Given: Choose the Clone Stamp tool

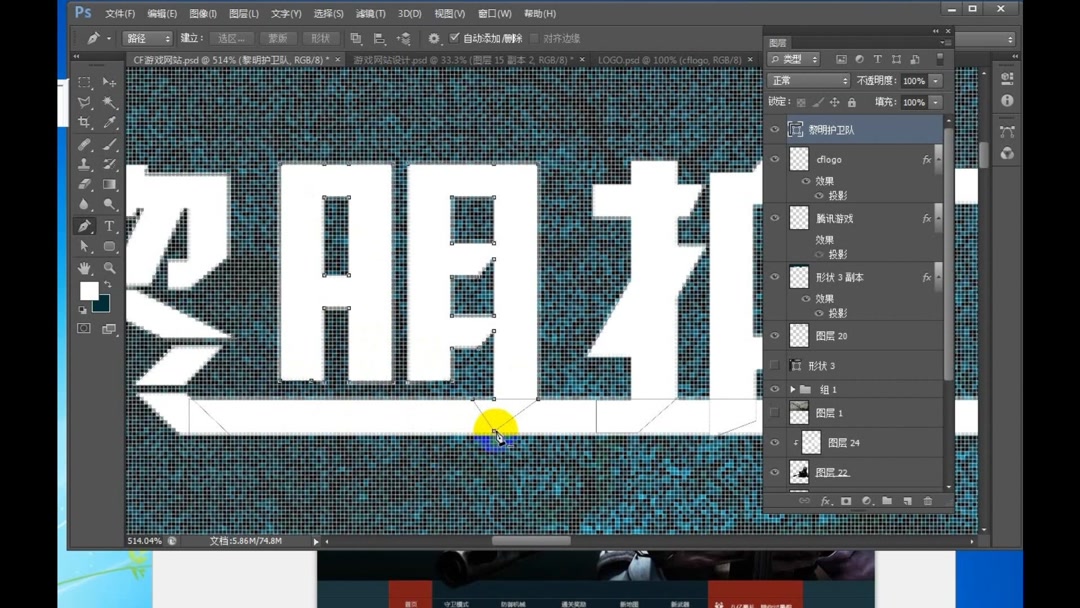Looking at the screenshot, I should (x=84, y=162).
